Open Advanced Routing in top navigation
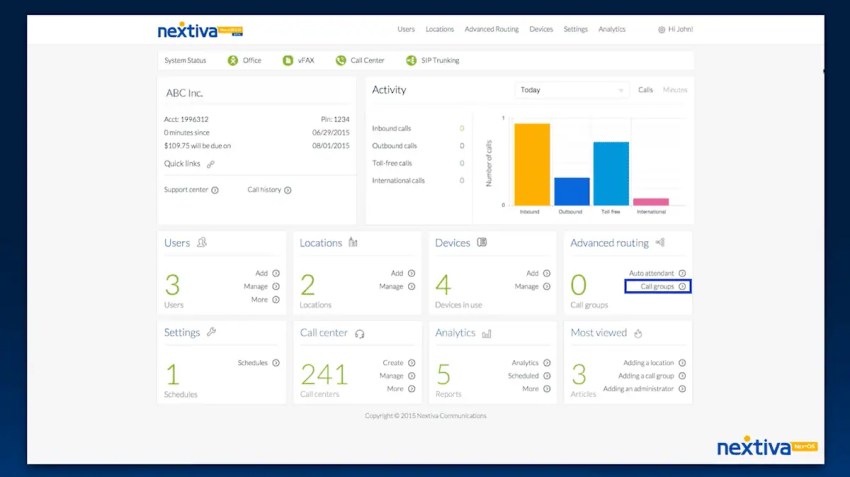This screenshot has width=850, height=477. [492, 29]
